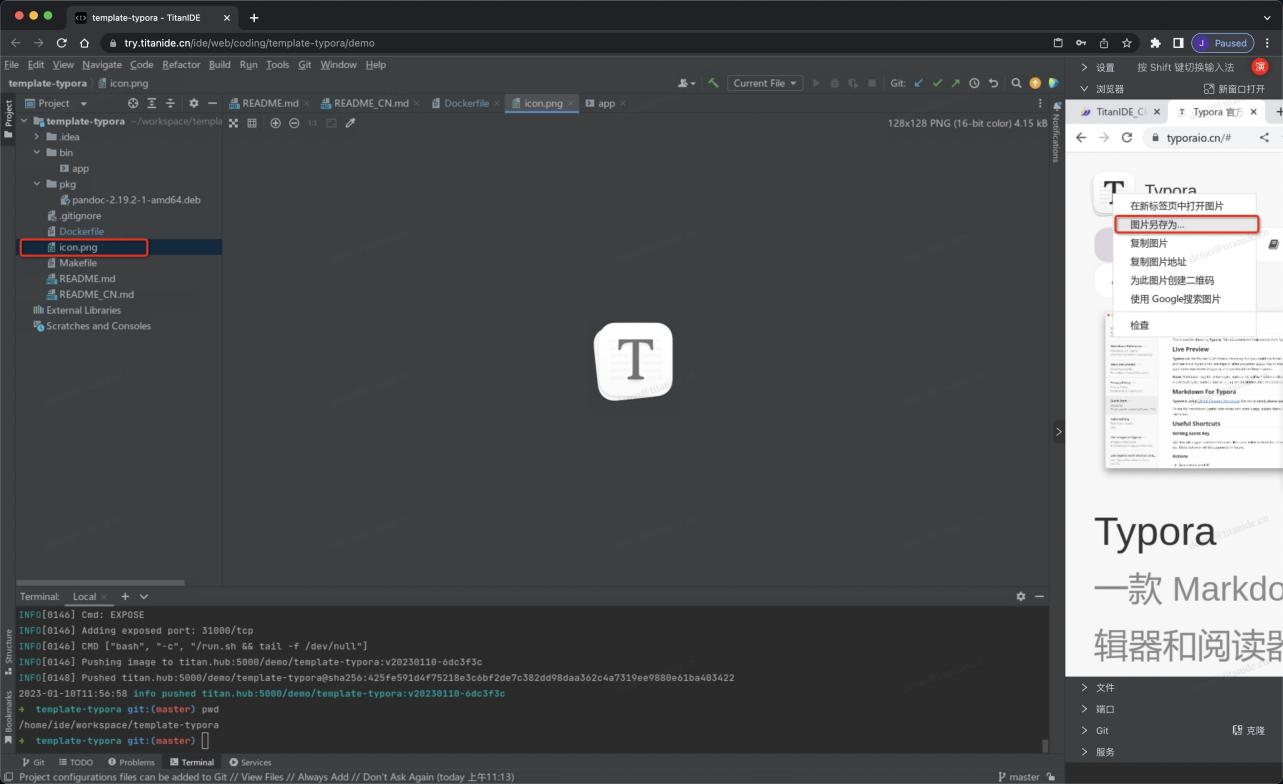Select README_CN.md in project tree
The image size is (1283, 784).
click(96, 294)
